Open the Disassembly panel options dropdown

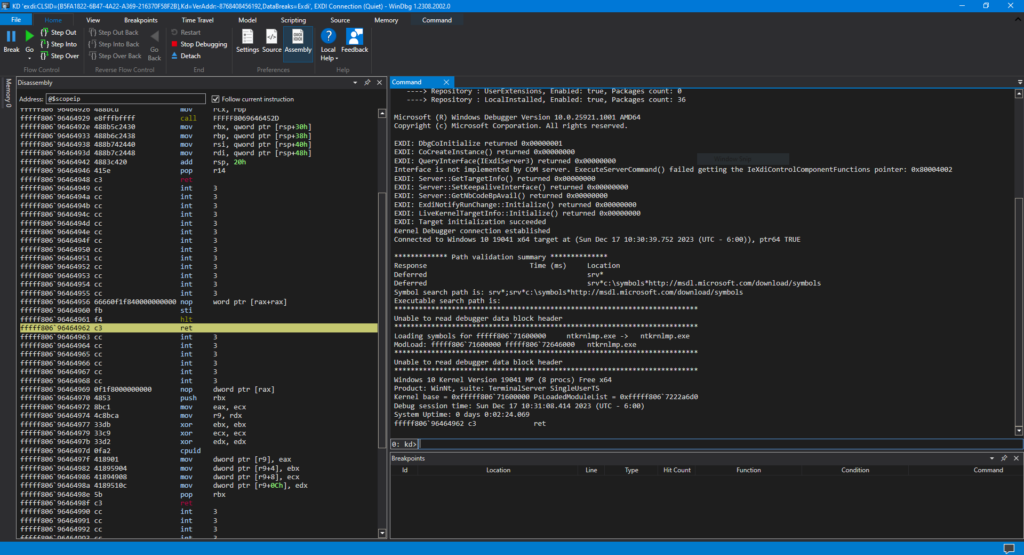point(355,83)
